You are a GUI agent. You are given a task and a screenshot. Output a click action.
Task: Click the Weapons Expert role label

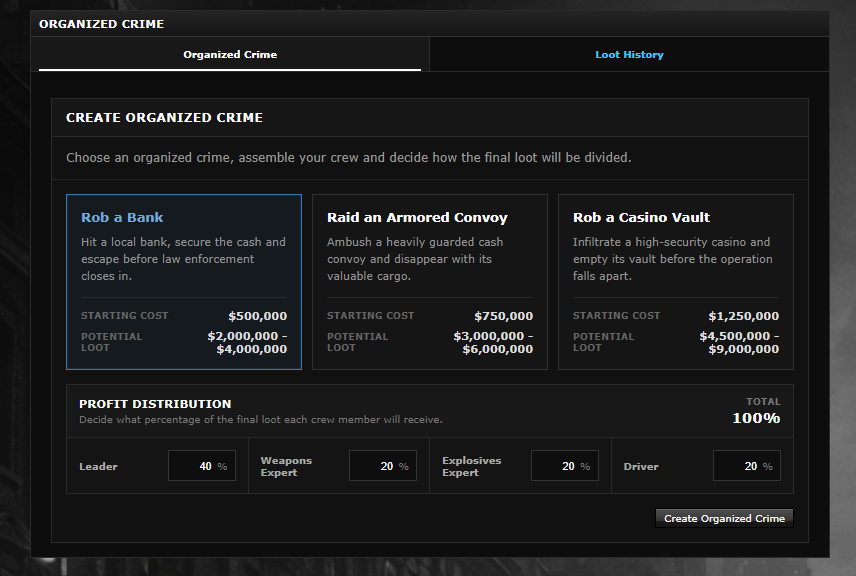point(286,466)
